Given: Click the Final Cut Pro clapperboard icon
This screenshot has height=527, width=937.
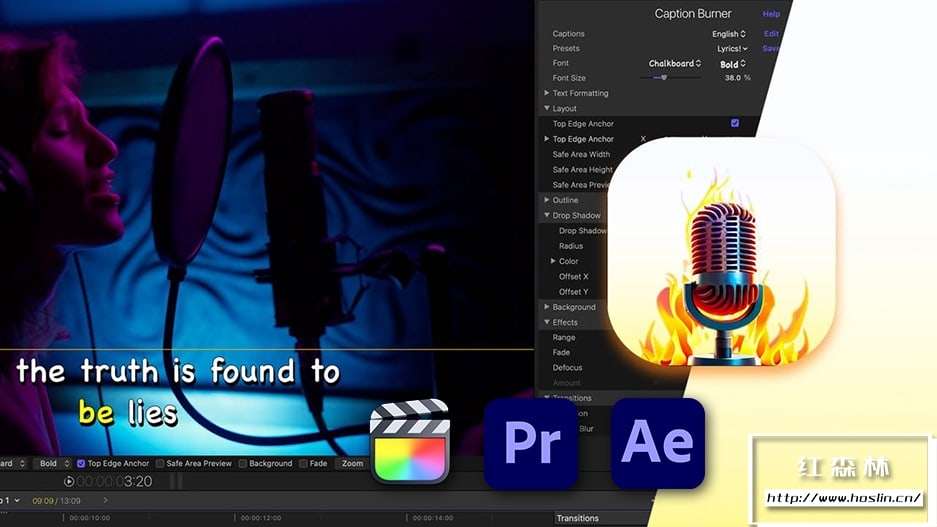Looking at the screenshot, I should pos(410,442).
